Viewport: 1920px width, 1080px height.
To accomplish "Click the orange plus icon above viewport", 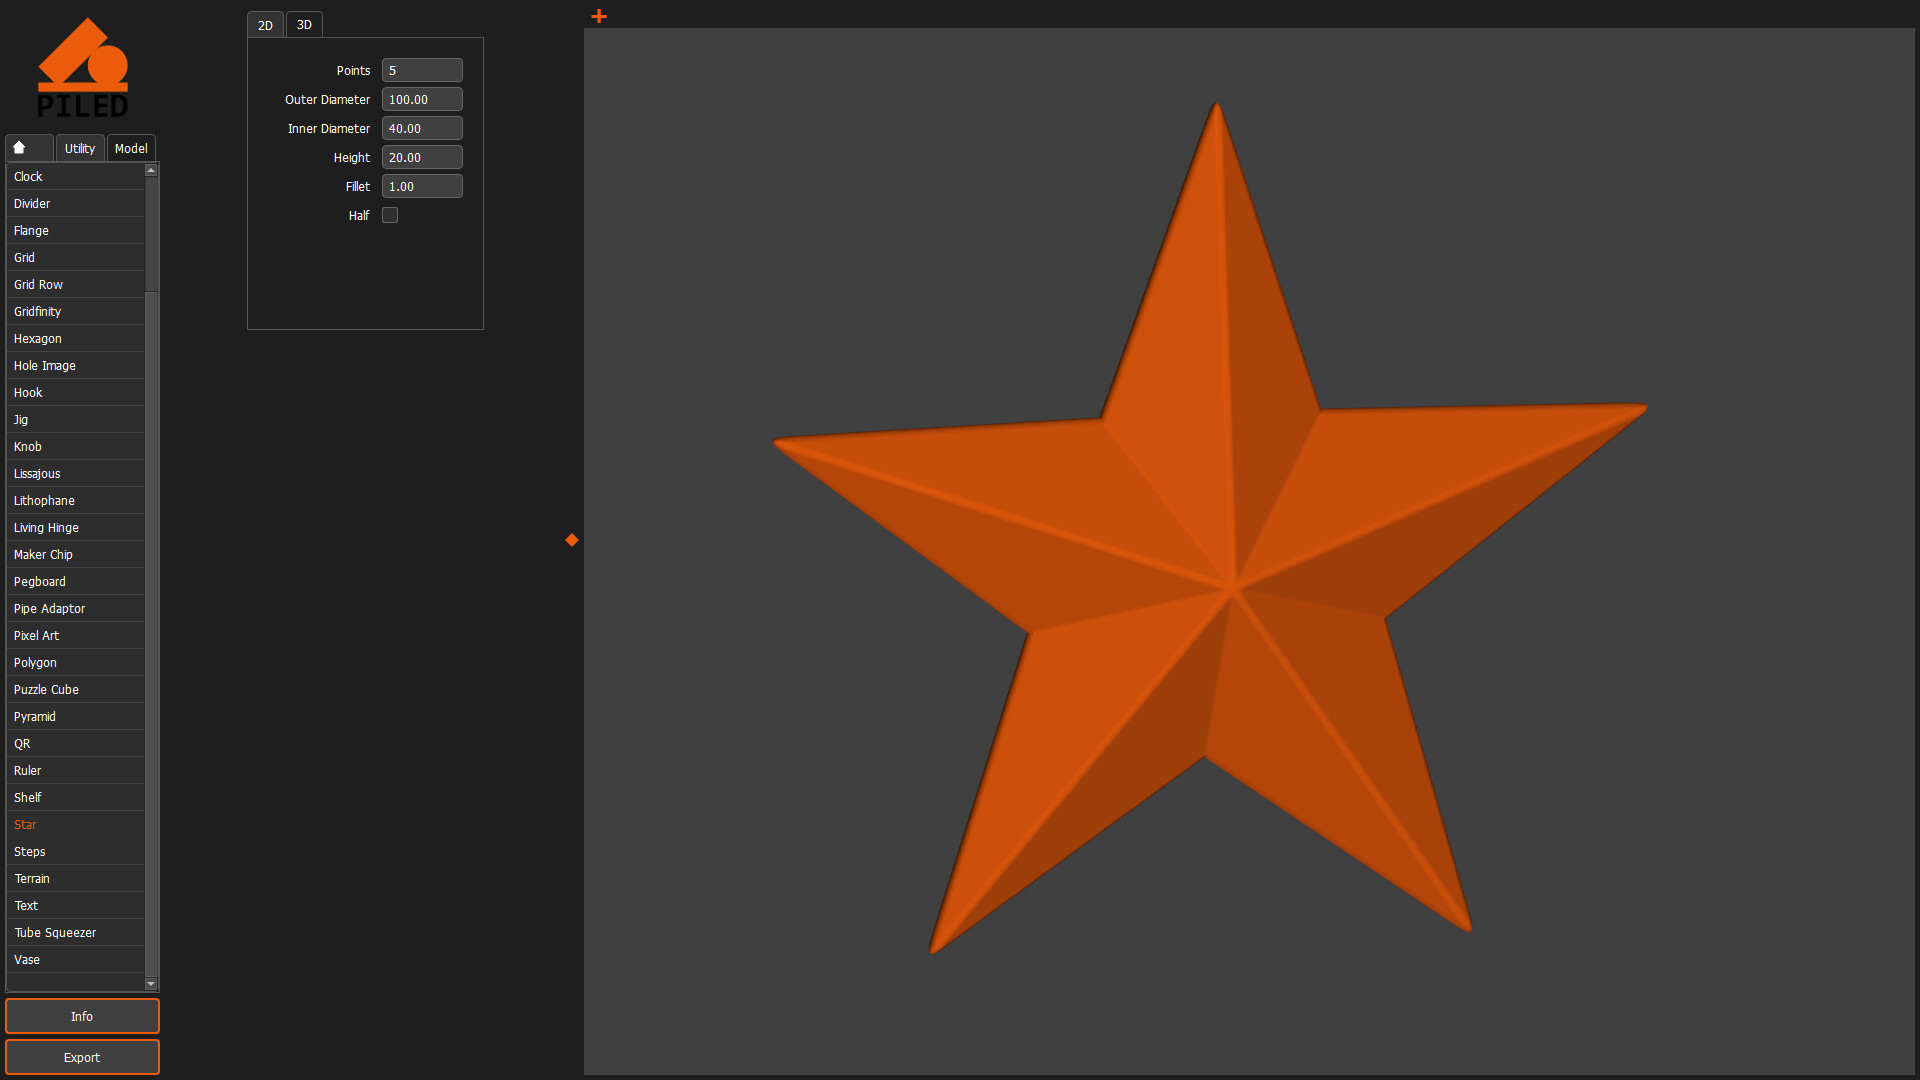I will pos(599,16).
